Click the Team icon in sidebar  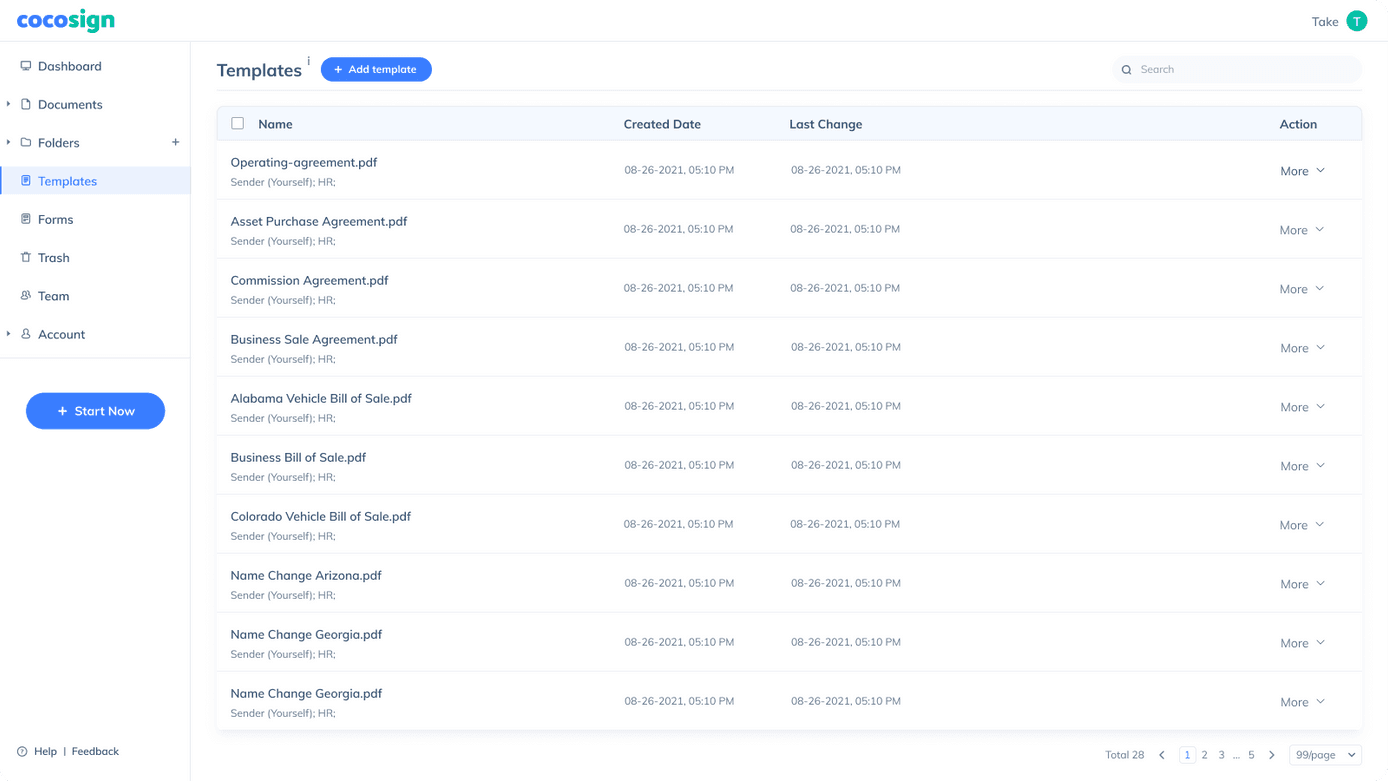pos(26,296)
